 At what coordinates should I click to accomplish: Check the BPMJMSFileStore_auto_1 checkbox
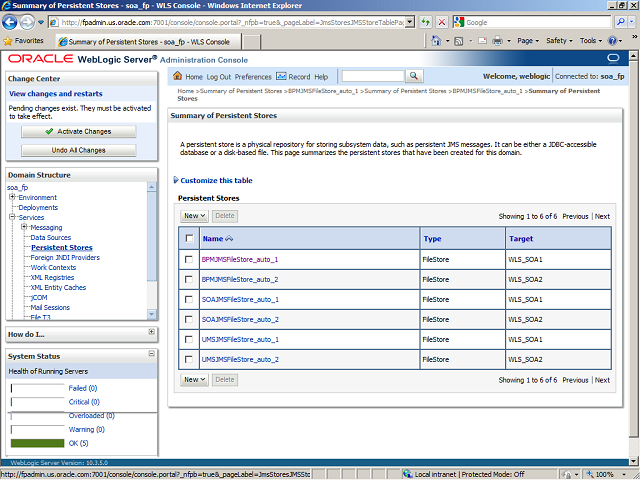[x=189, y=259]
